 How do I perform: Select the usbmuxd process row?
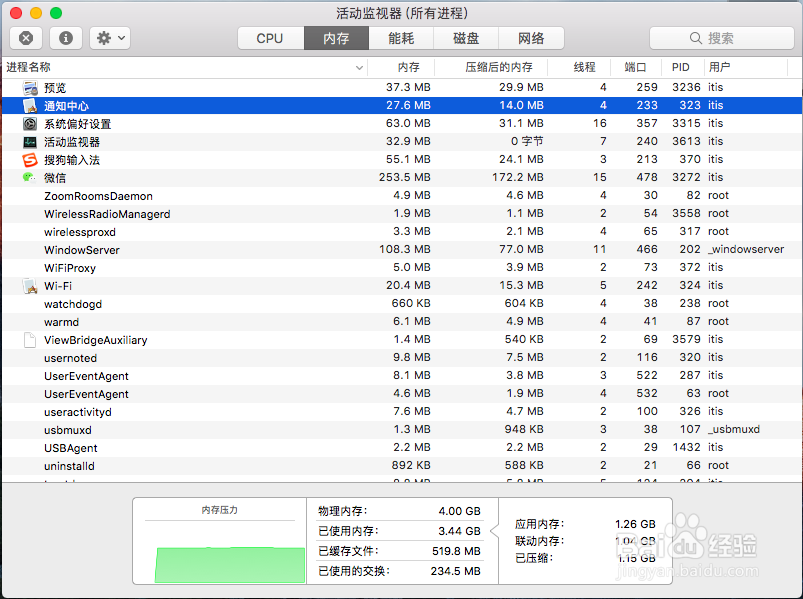click(402, 430)
